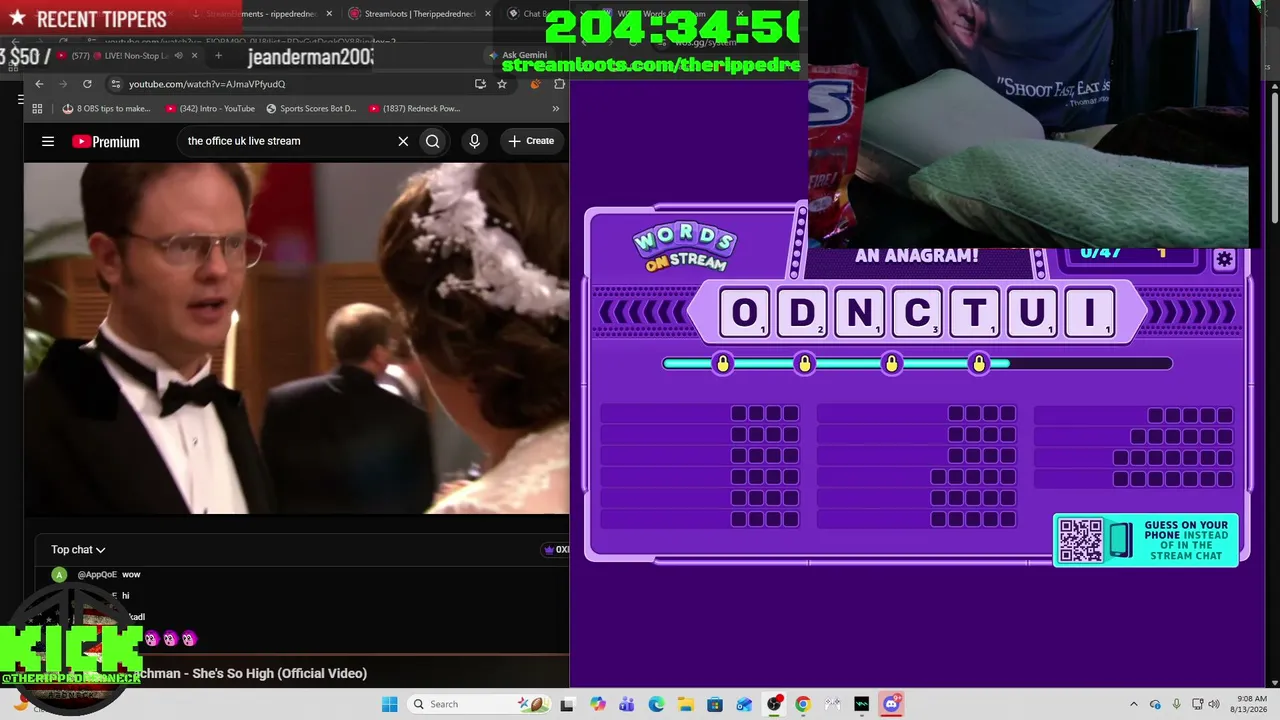This screenshot has height=720, width=1280.
Task: Reload the YouTube page
Action: coord(87,84)
